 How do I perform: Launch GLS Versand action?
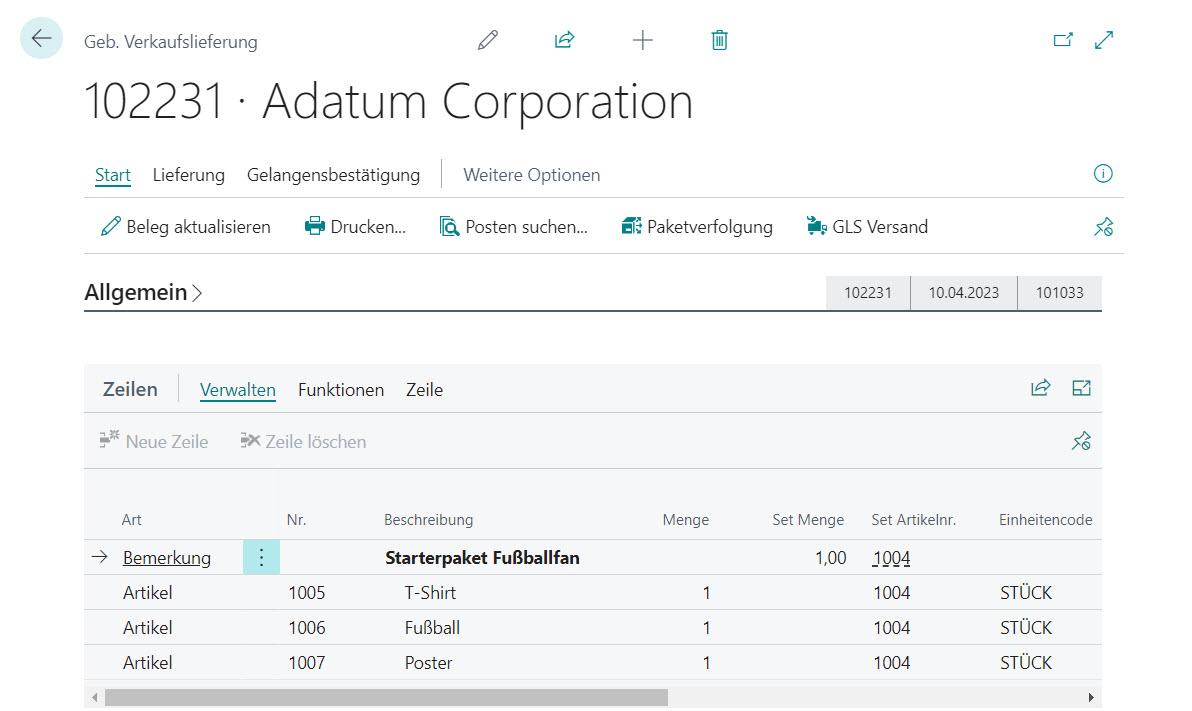[867, 227]
